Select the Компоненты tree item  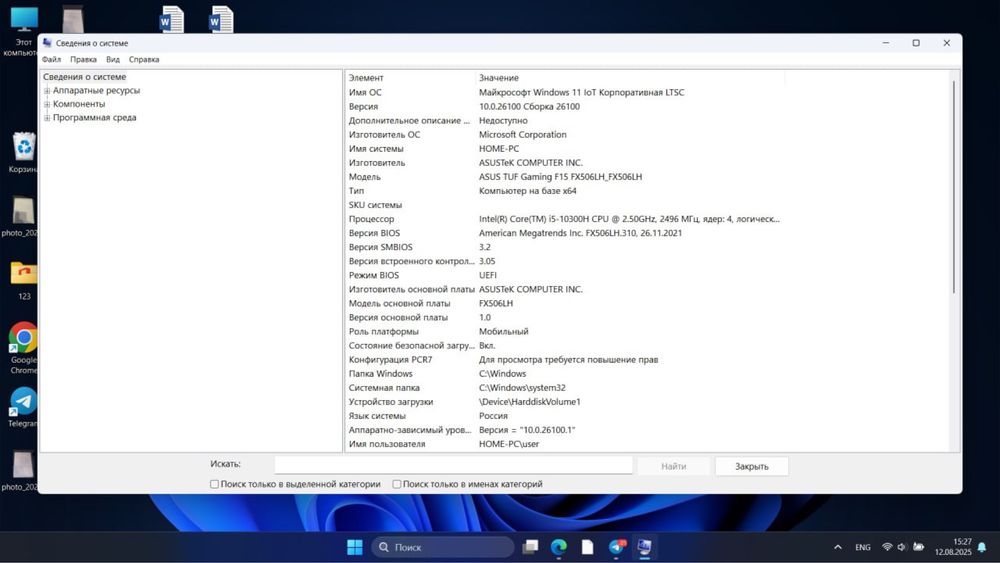point(79,104)
